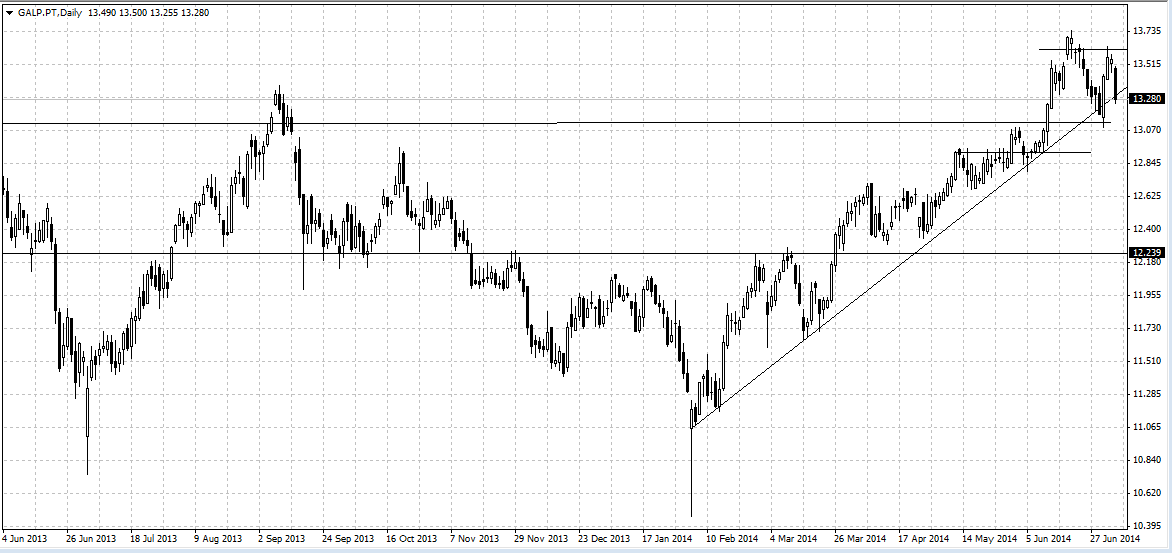Click the 11.955 price axis label
The width and height of the screenshot is (1172, 553).
[1146, 295]
